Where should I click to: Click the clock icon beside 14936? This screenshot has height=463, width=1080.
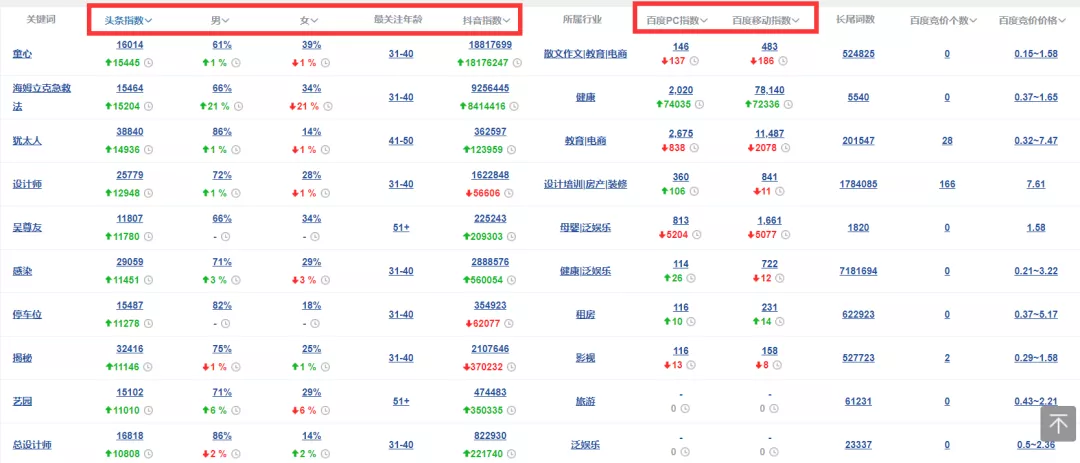pyautogui.click(x=148, y=150)
